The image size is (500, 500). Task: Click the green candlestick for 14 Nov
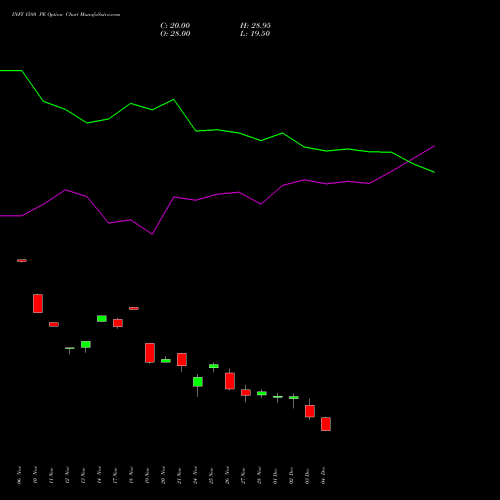click(102, 318)
